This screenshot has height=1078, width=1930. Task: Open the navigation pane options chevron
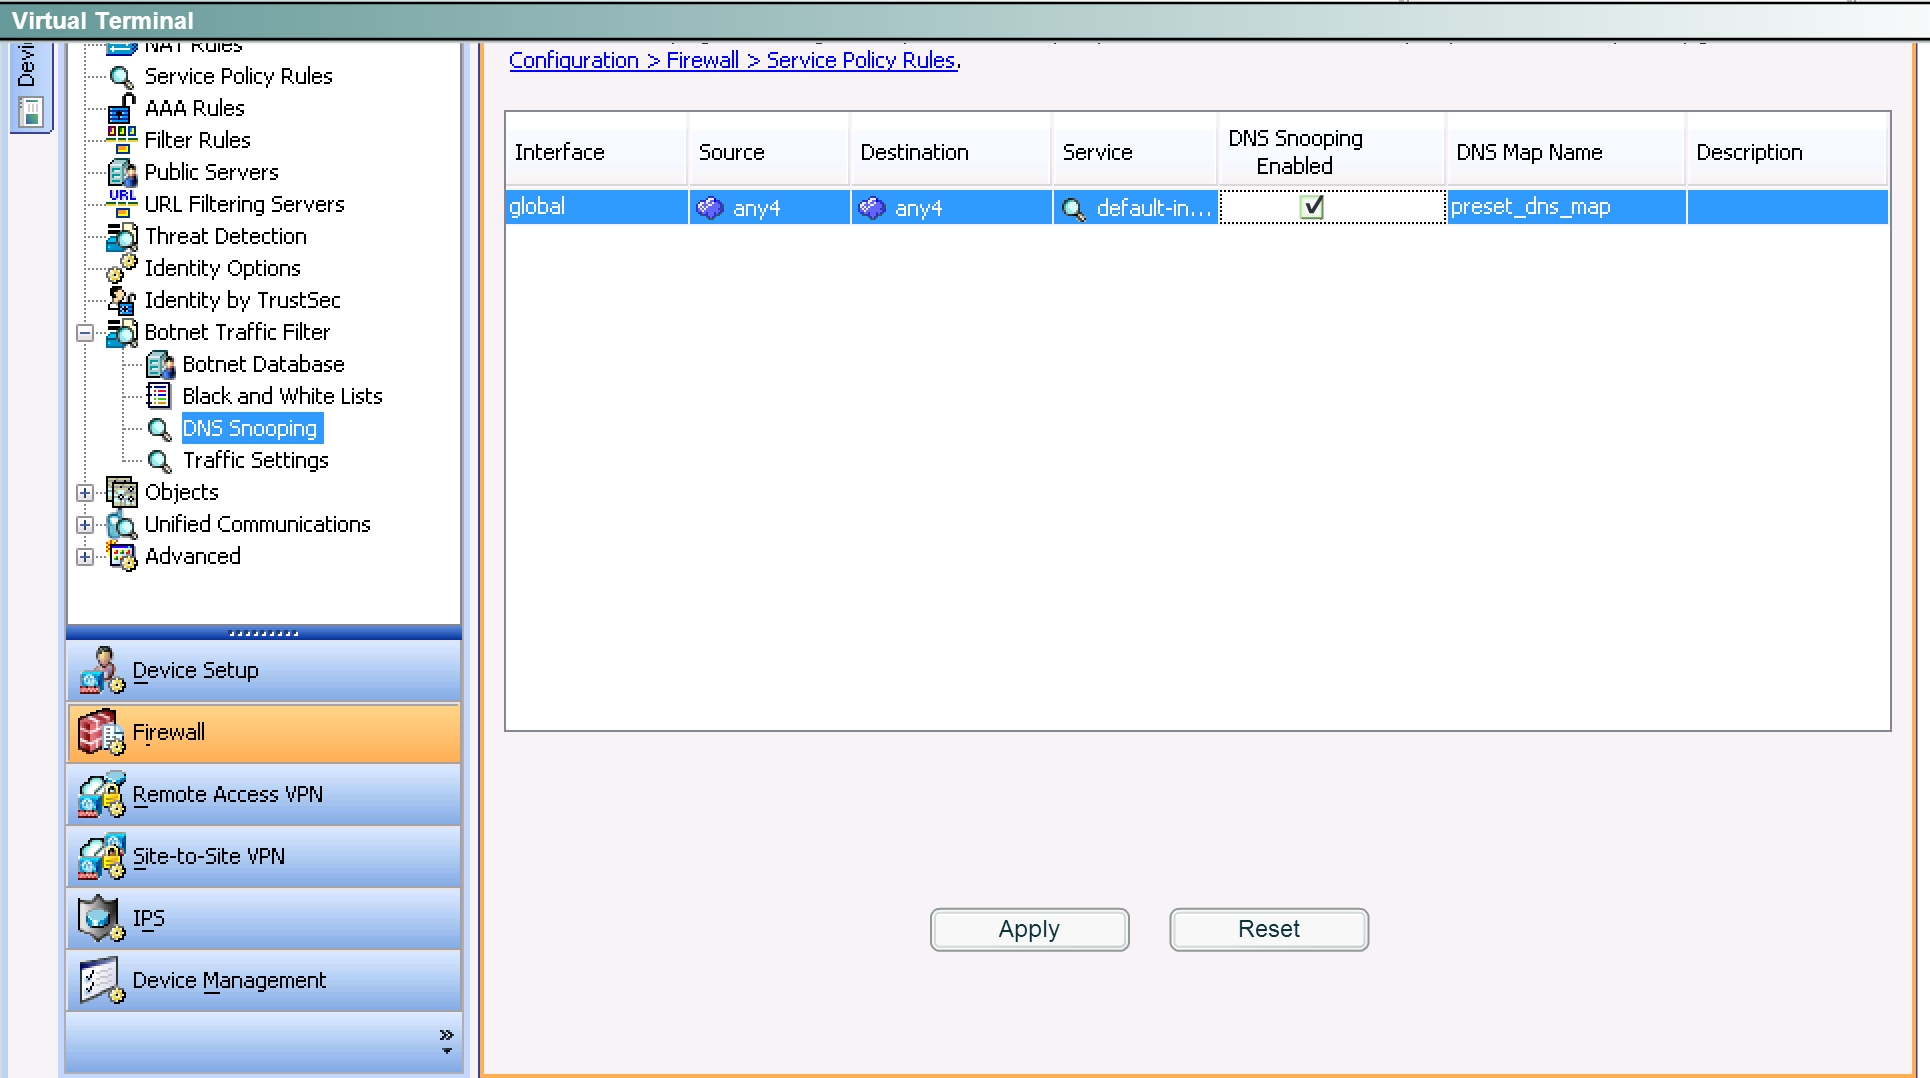pos(446,1041)
